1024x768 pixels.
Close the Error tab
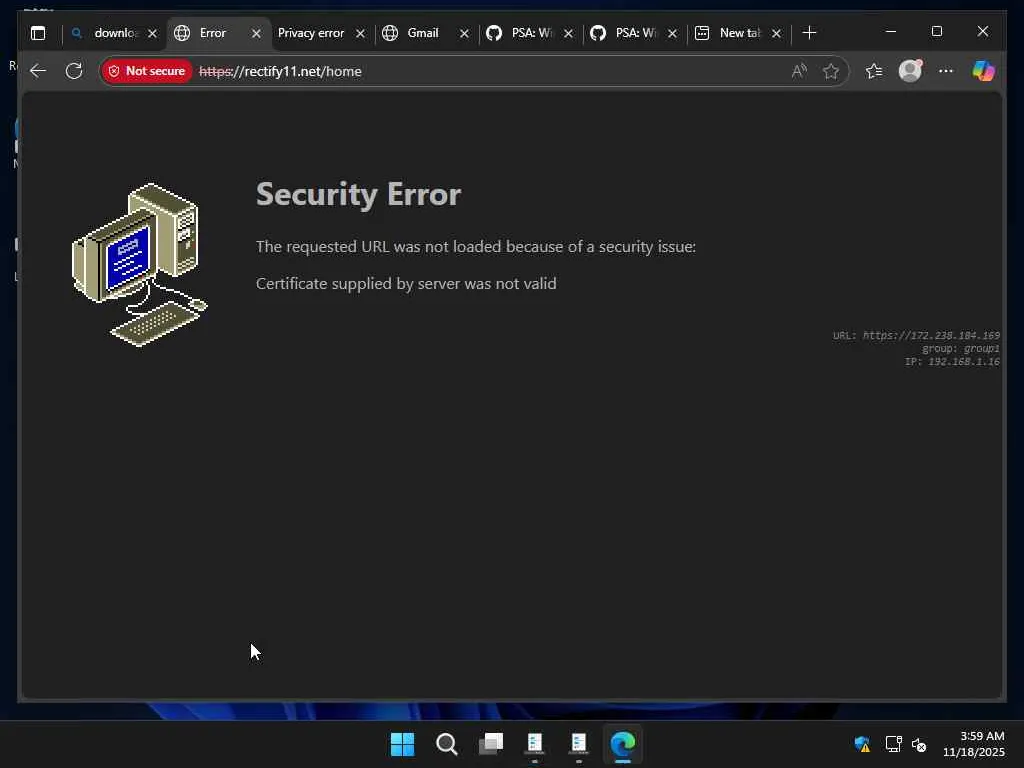click(256, 33)
